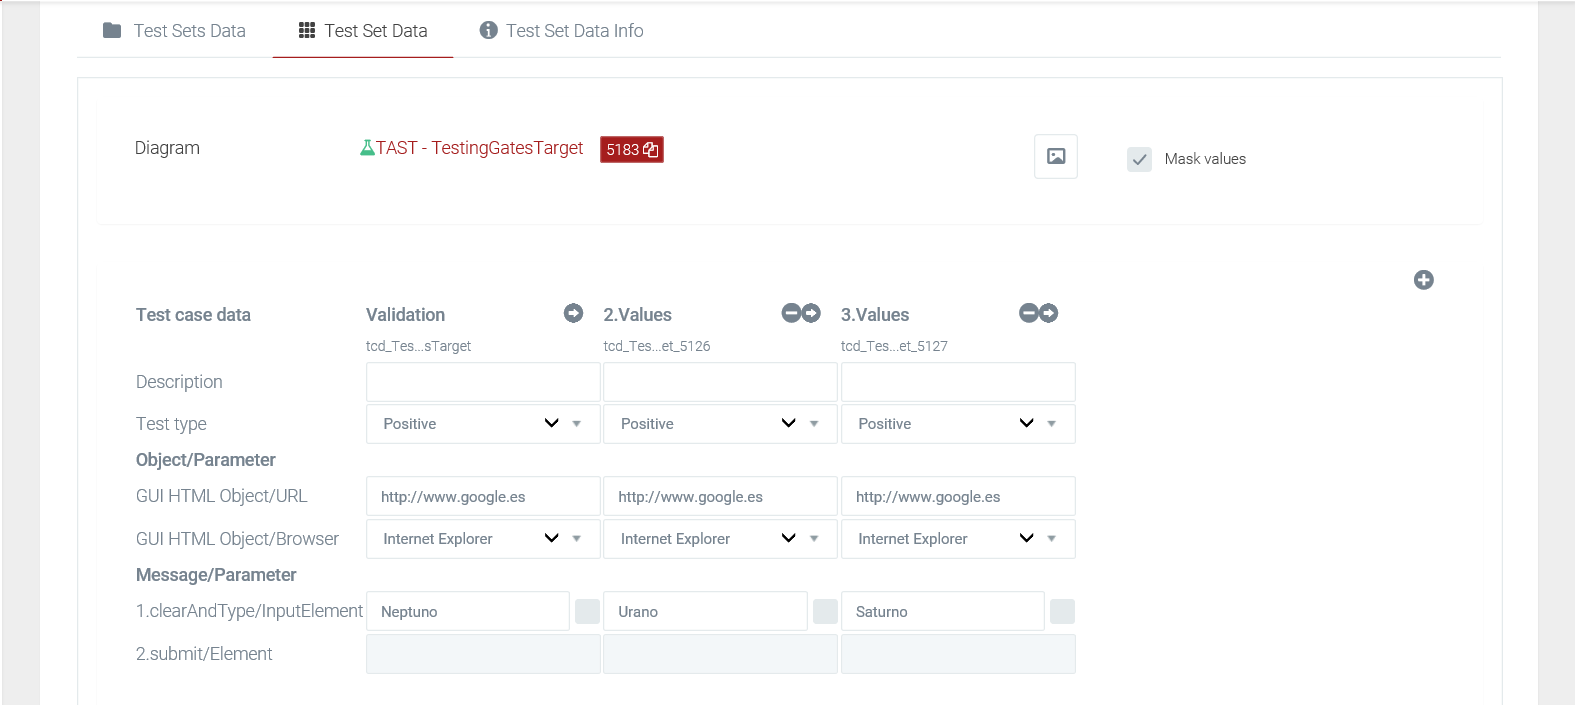Viewport: 1575px width, 705px height.
Task: Toggle the checkbox next to Saturno field
Action: click(1062, 611)
